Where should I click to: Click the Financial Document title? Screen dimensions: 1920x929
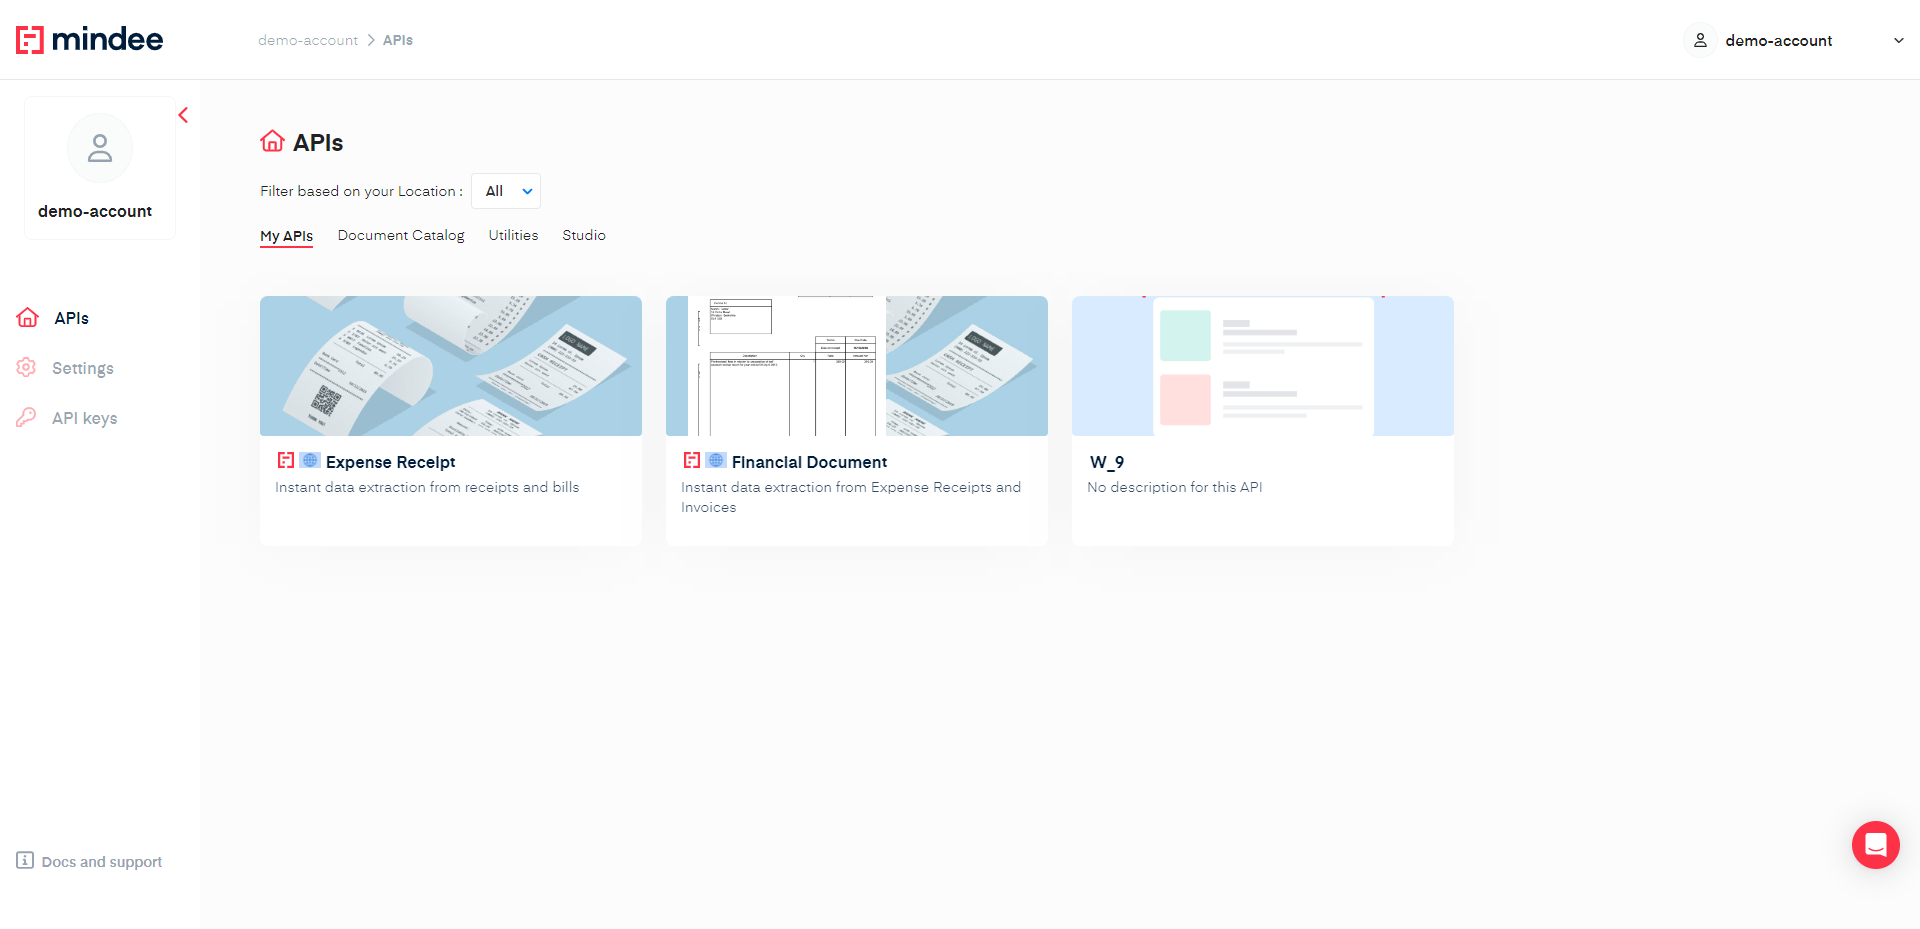pos(809,462)
